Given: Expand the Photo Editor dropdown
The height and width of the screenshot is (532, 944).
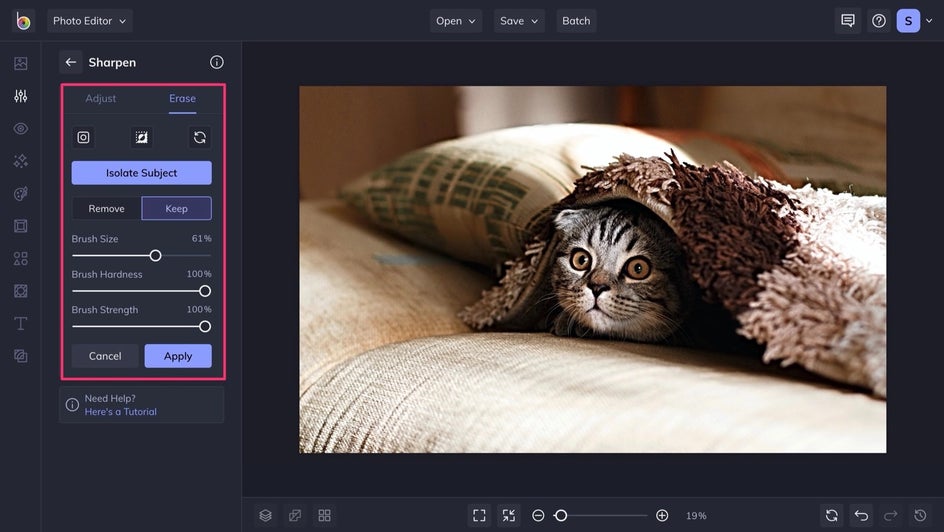Looking at the screenshot, I should [90, 21].
